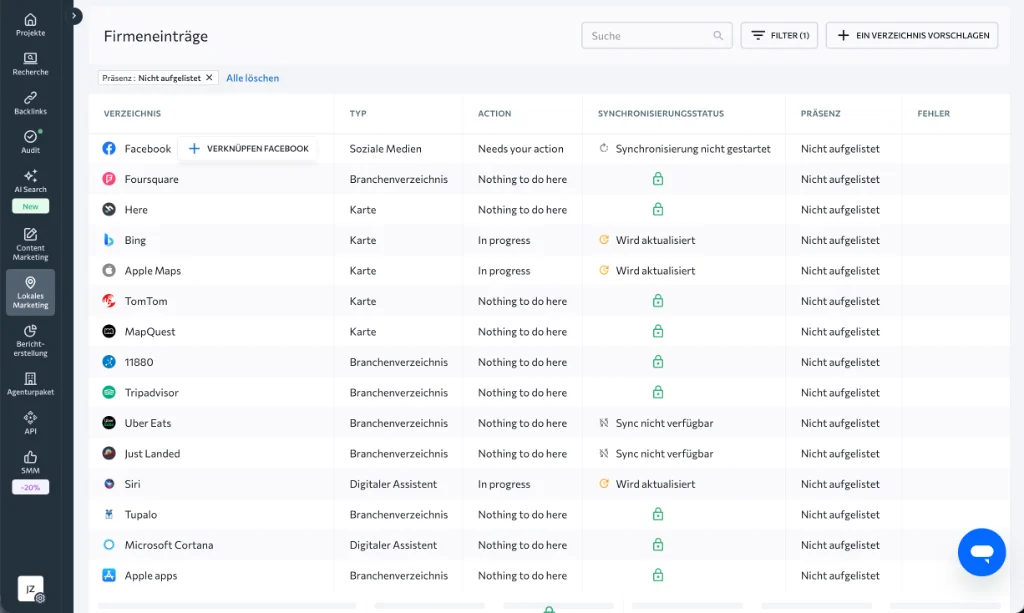Click the Just Landed logo icon
The height and width of the screenshot is (613, 1024).
tap(109, 453)
